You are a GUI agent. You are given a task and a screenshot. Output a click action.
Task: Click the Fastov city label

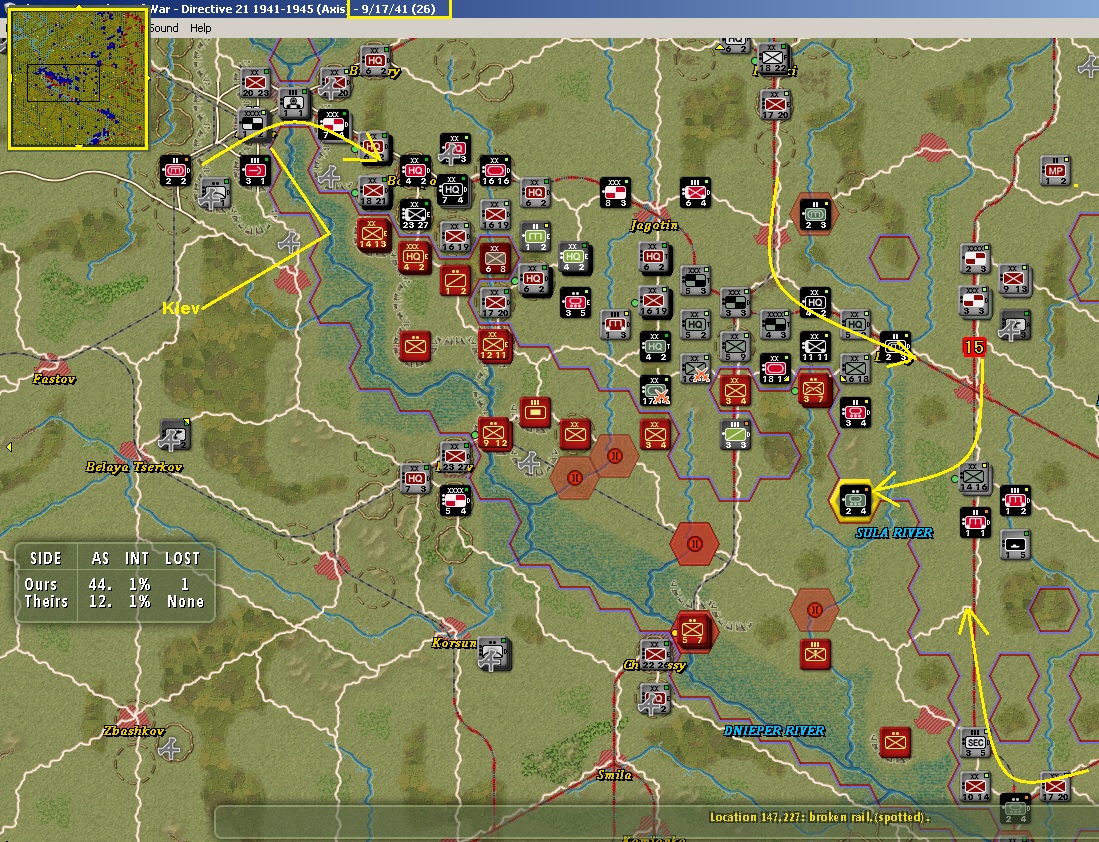pyautogui.click(x=54, y=379)
